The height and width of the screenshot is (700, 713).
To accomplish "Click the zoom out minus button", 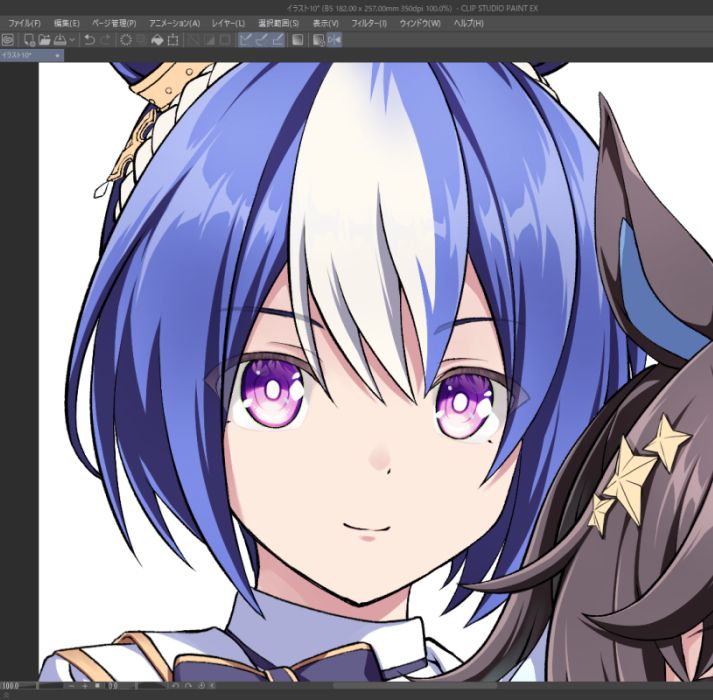I will tap(71, 686).
